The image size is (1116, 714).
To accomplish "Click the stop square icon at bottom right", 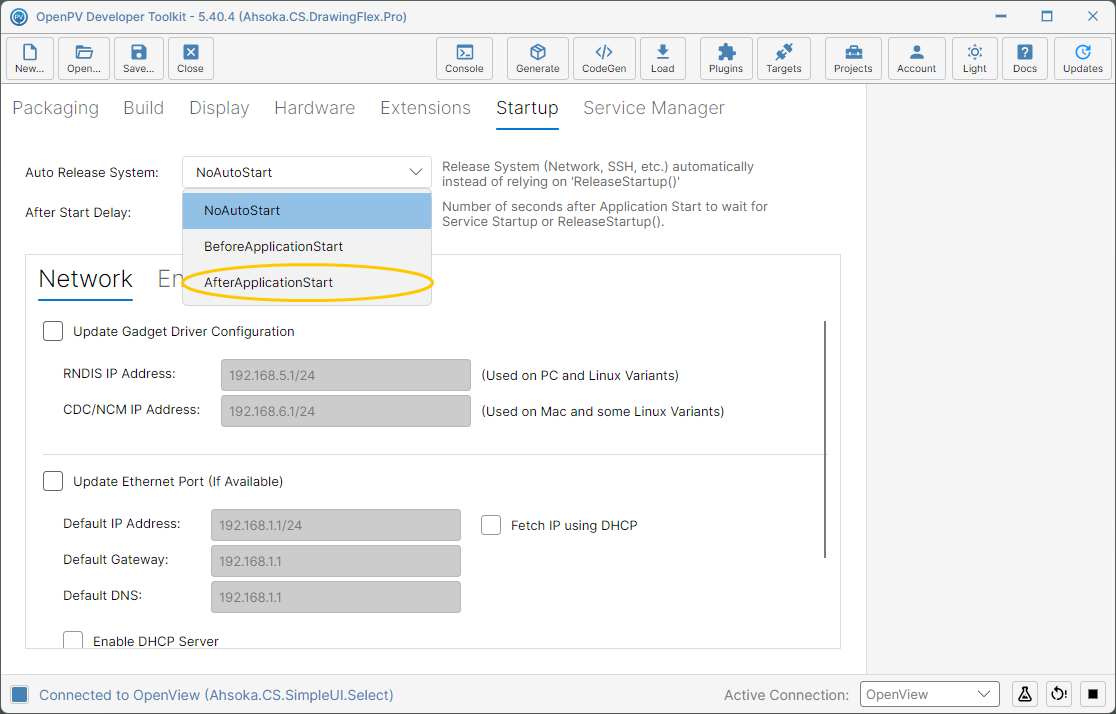I will [1093, 693].
